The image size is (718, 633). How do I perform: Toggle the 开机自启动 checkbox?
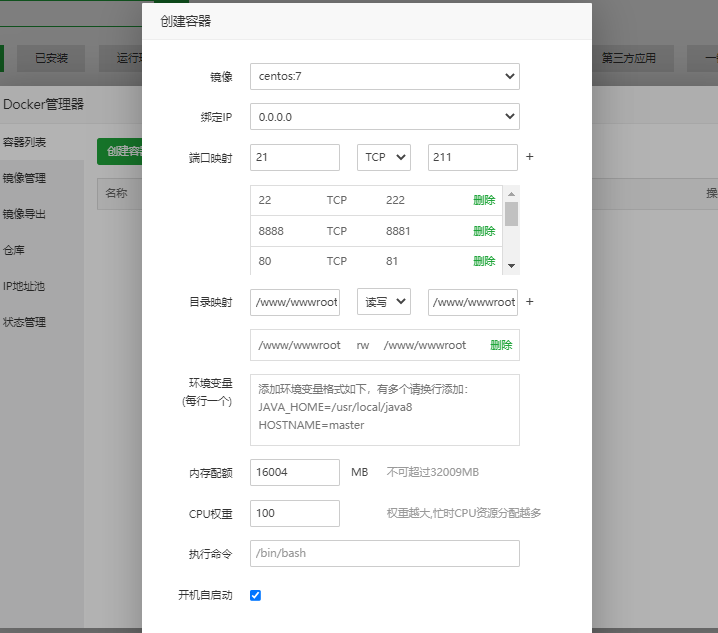255,595
